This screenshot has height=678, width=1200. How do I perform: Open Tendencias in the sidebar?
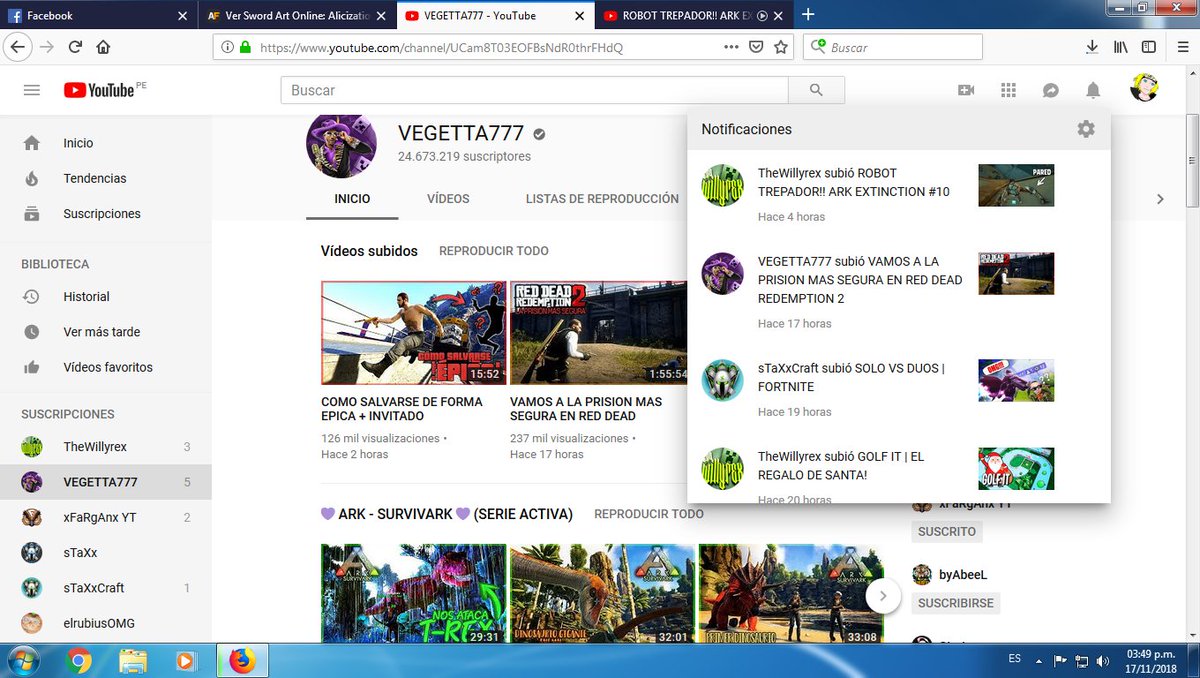coord(106,178)
